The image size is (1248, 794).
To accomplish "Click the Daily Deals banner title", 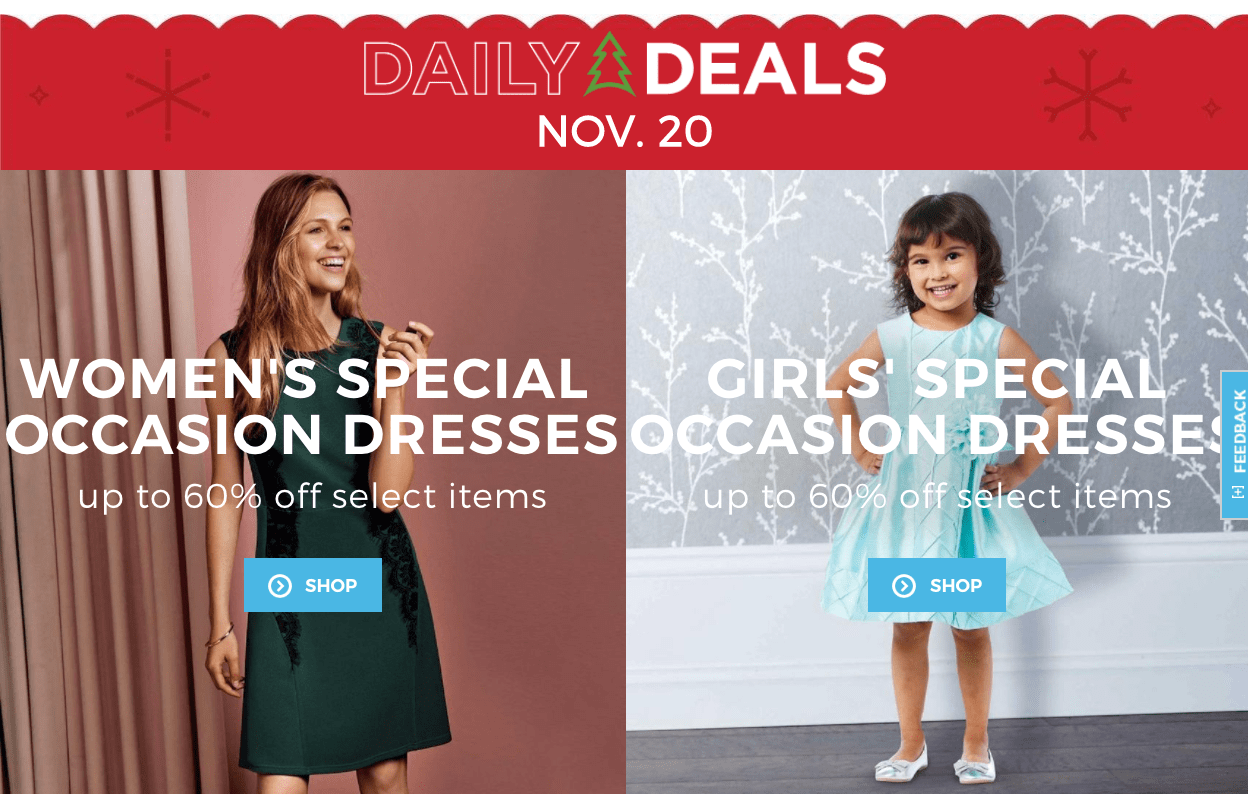I will tap(624, 68).
